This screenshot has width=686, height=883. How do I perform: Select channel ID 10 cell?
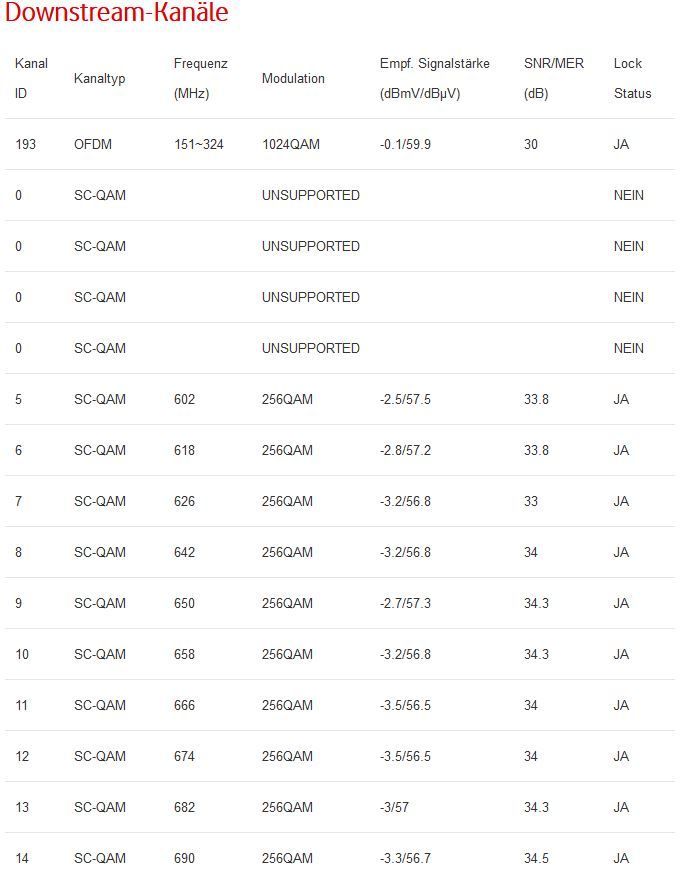coord(22,654)
